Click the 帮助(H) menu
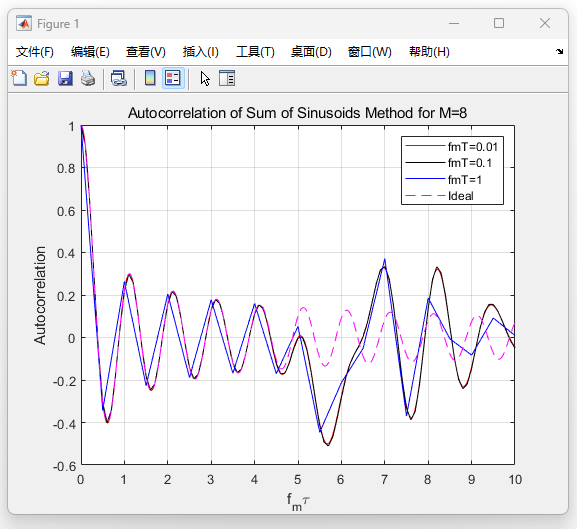The height and width of the screenshot is (529, 577). [429, 52]
